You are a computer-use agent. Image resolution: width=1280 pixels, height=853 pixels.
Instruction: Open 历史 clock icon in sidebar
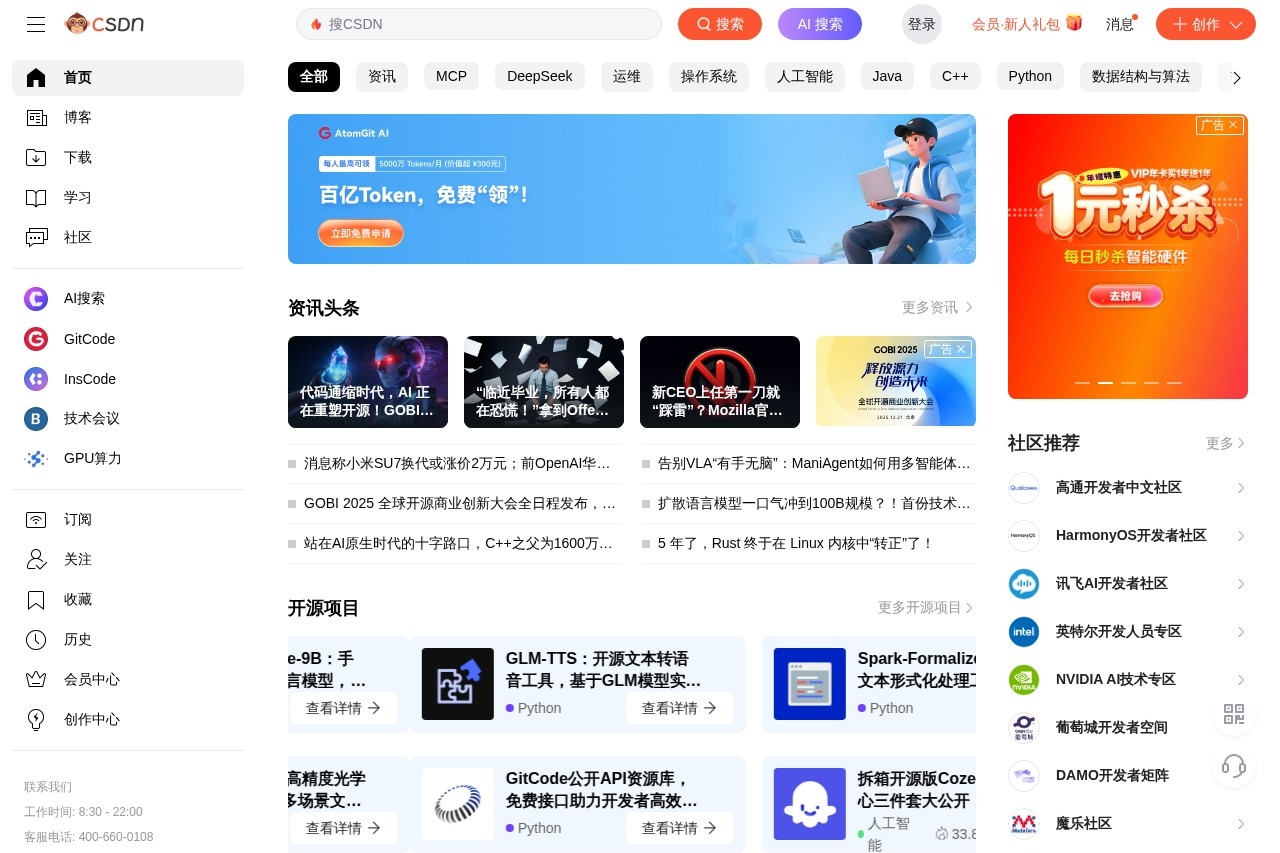pos(36,639)
